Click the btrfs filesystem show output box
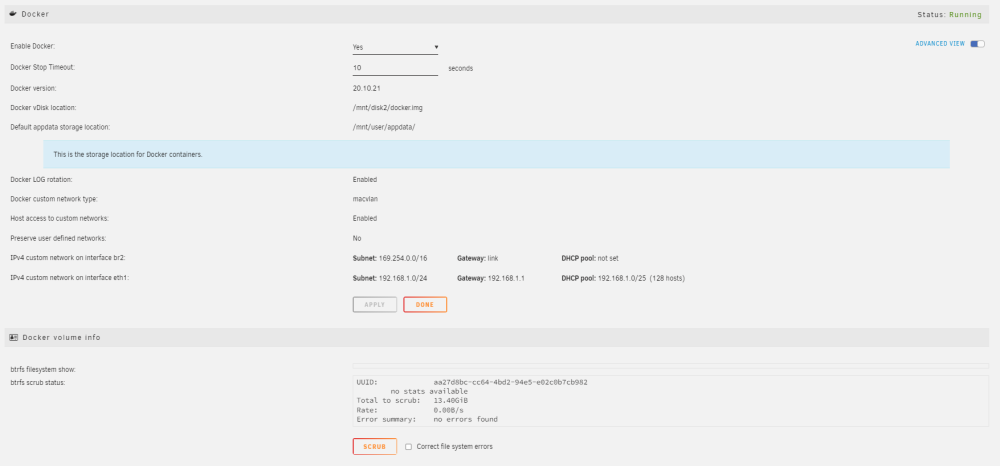This screenshot has height=466, width=1000. click(x=670, y=366)
